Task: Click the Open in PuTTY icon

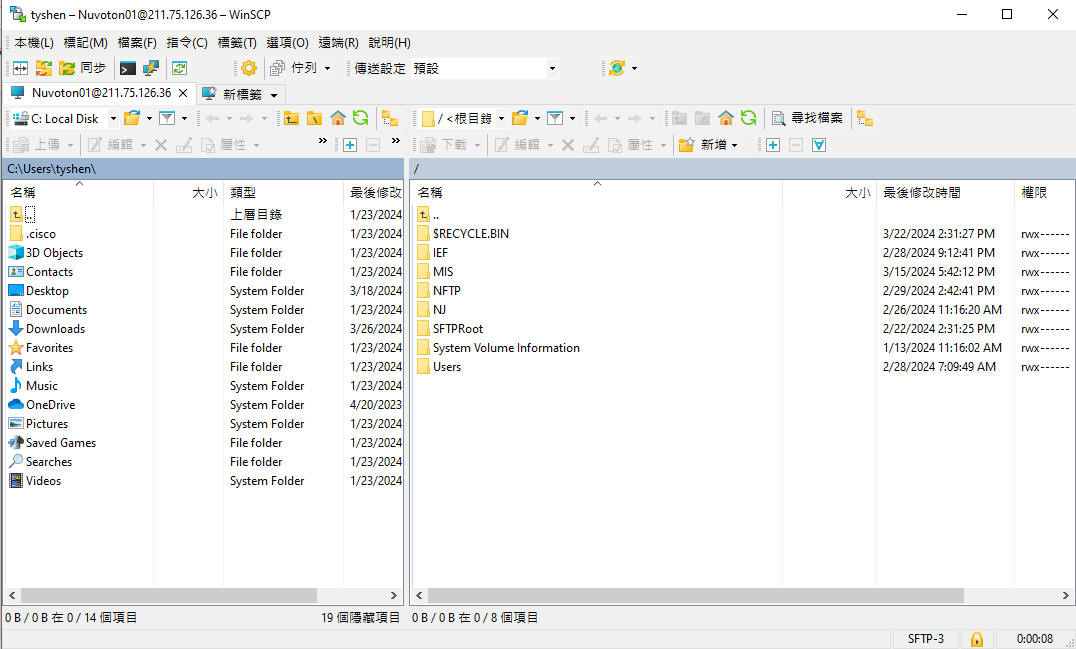Action: click(x=150, y=68)
